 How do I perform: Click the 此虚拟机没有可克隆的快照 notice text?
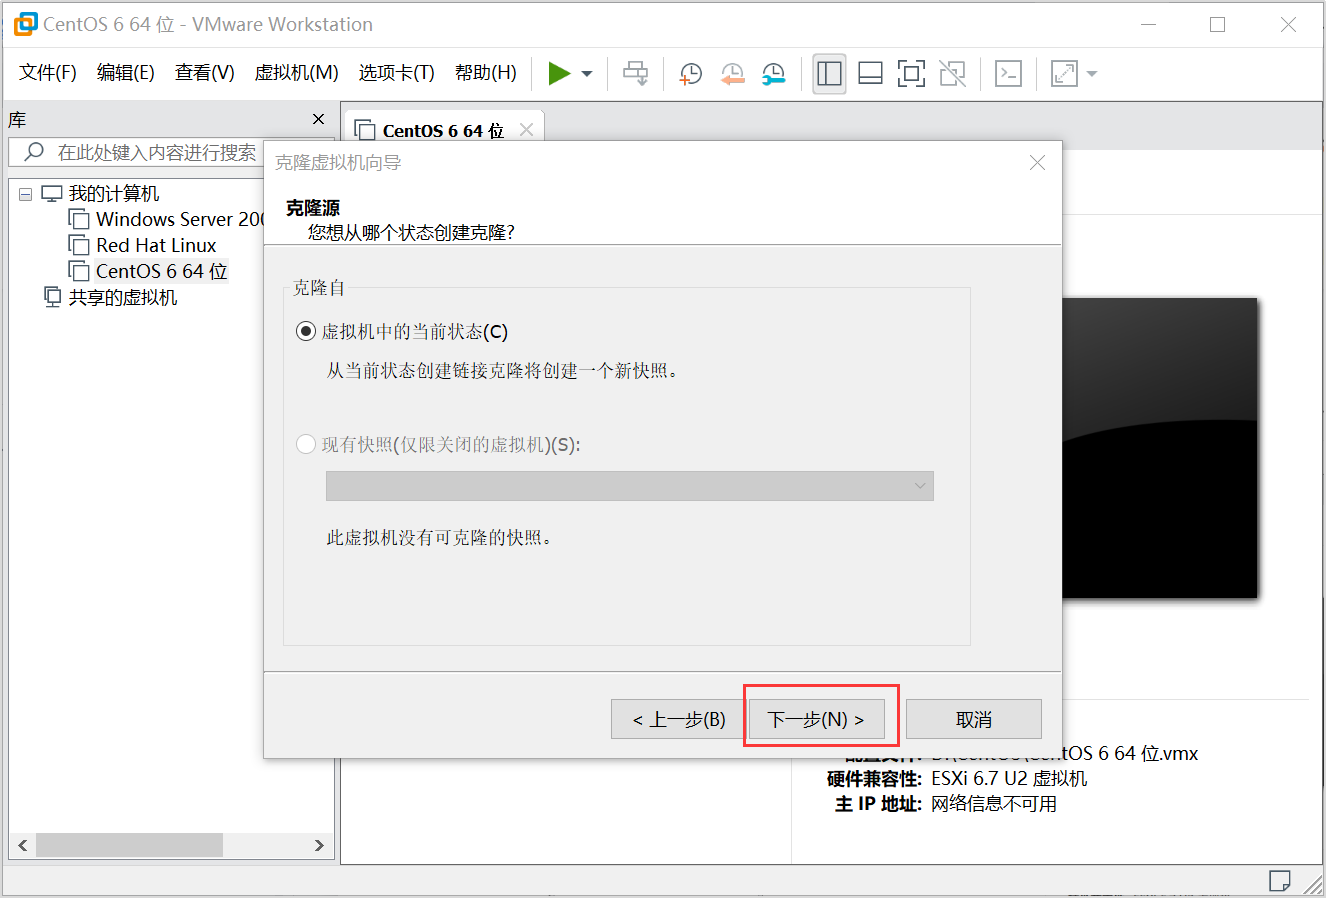pos(439,537)
